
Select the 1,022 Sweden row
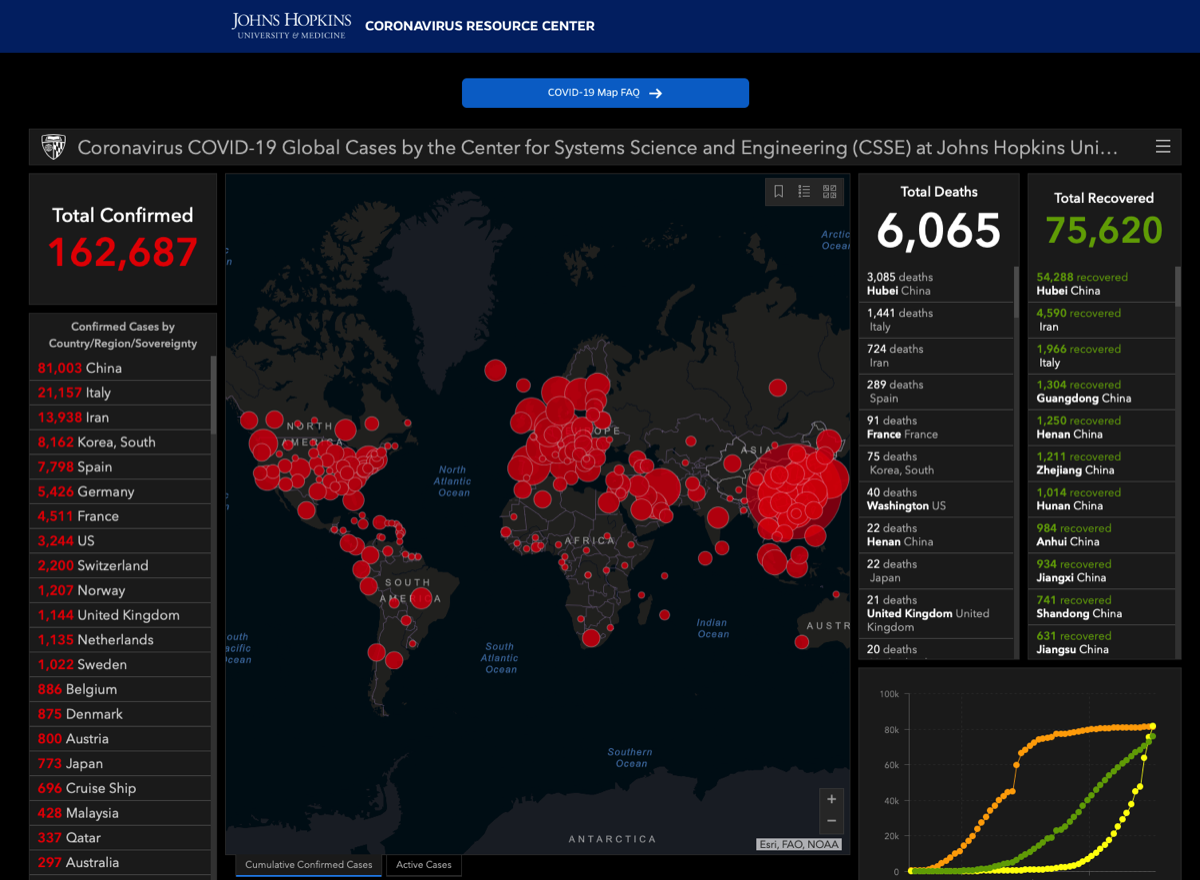click(120, 664)
